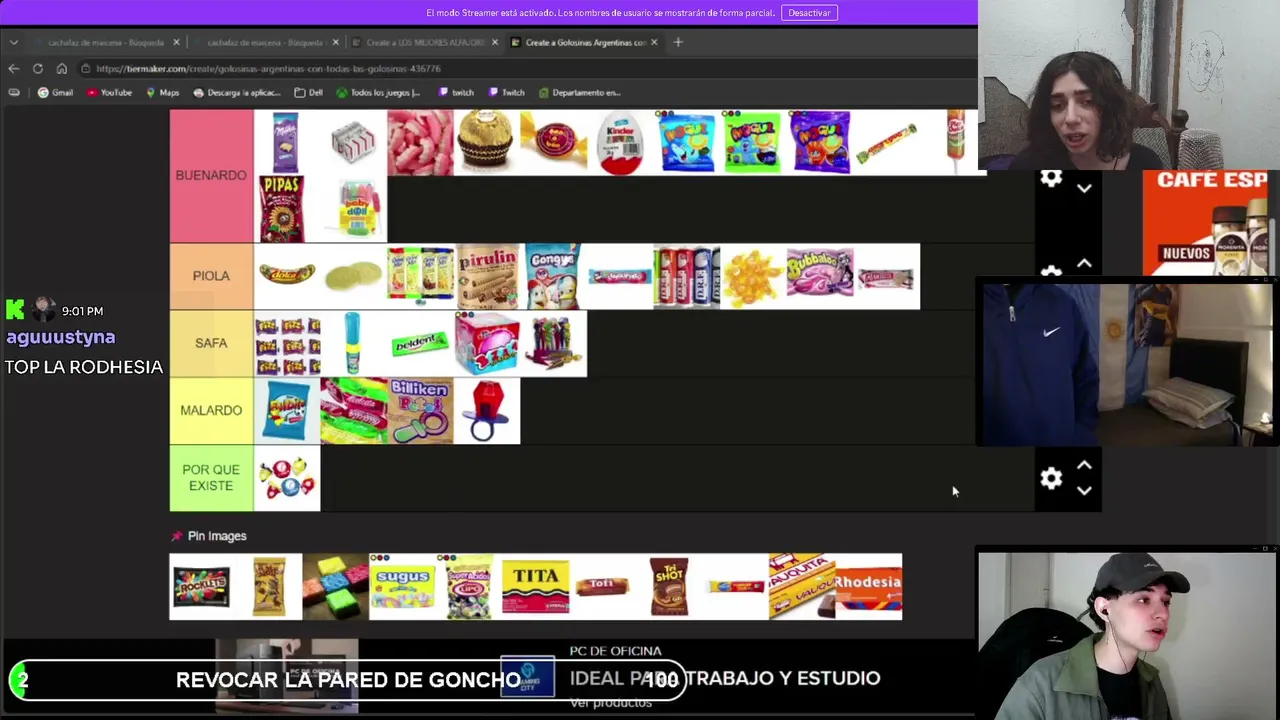Click the SAFA tier label
Image resolution: width=1280 pixels, height=720 pixels.
coord(211,343)
